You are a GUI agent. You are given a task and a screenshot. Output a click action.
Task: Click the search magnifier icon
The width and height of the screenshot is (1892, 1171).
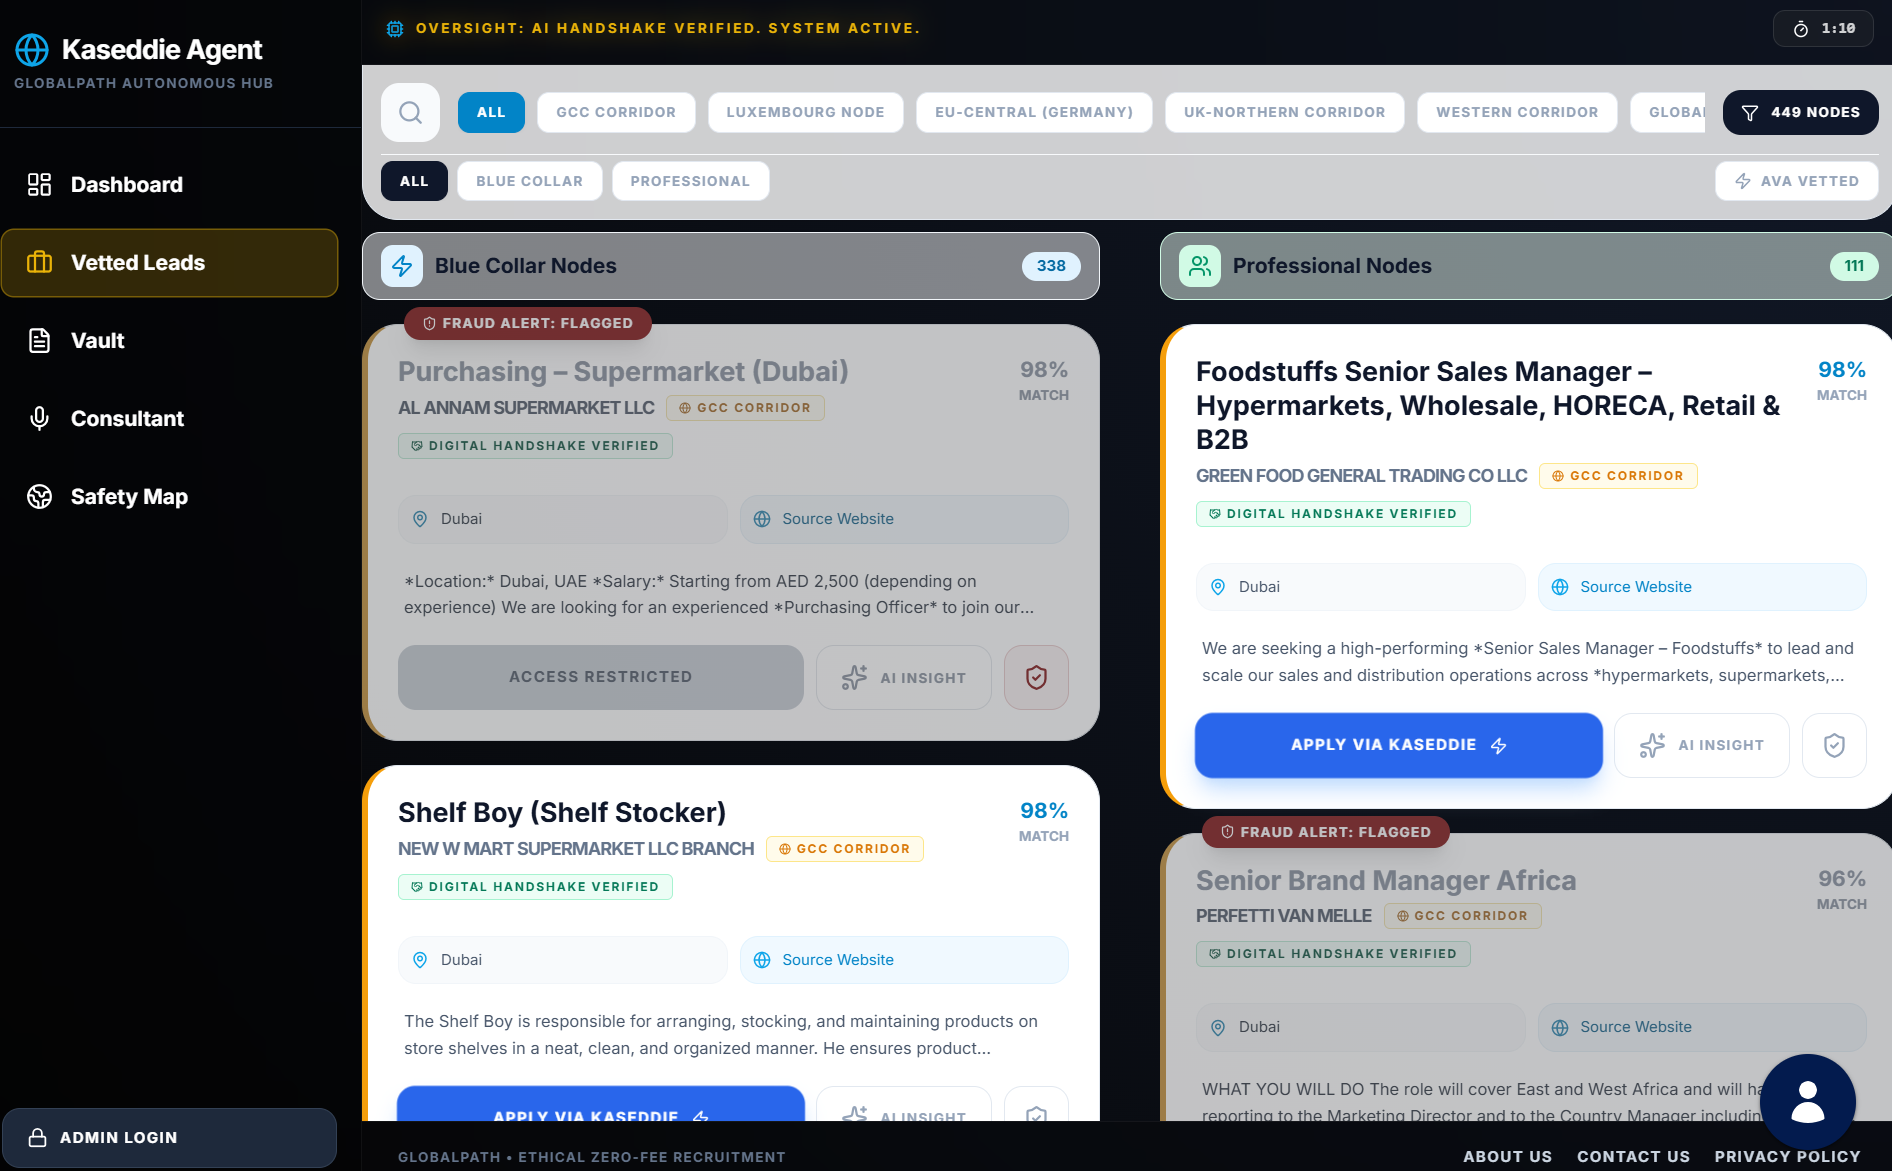pos(410,112)
